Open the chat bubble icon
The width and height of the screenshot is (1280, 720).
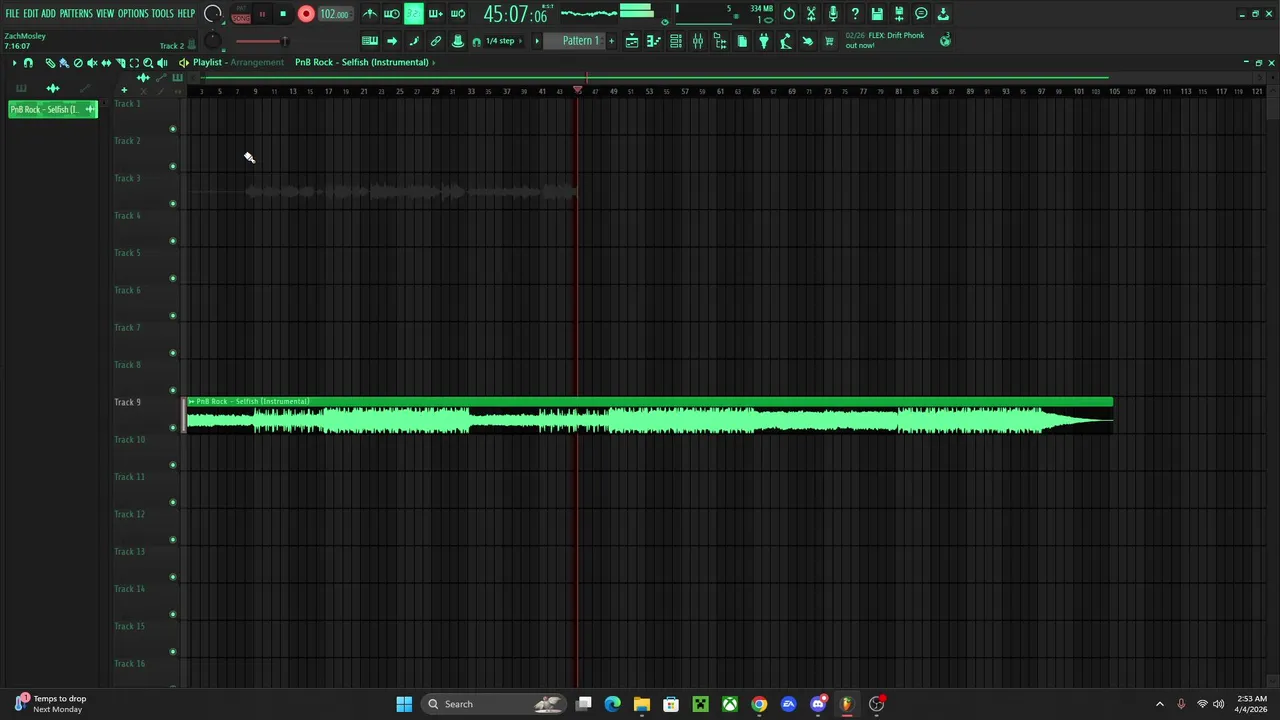(x=921, y=14)
